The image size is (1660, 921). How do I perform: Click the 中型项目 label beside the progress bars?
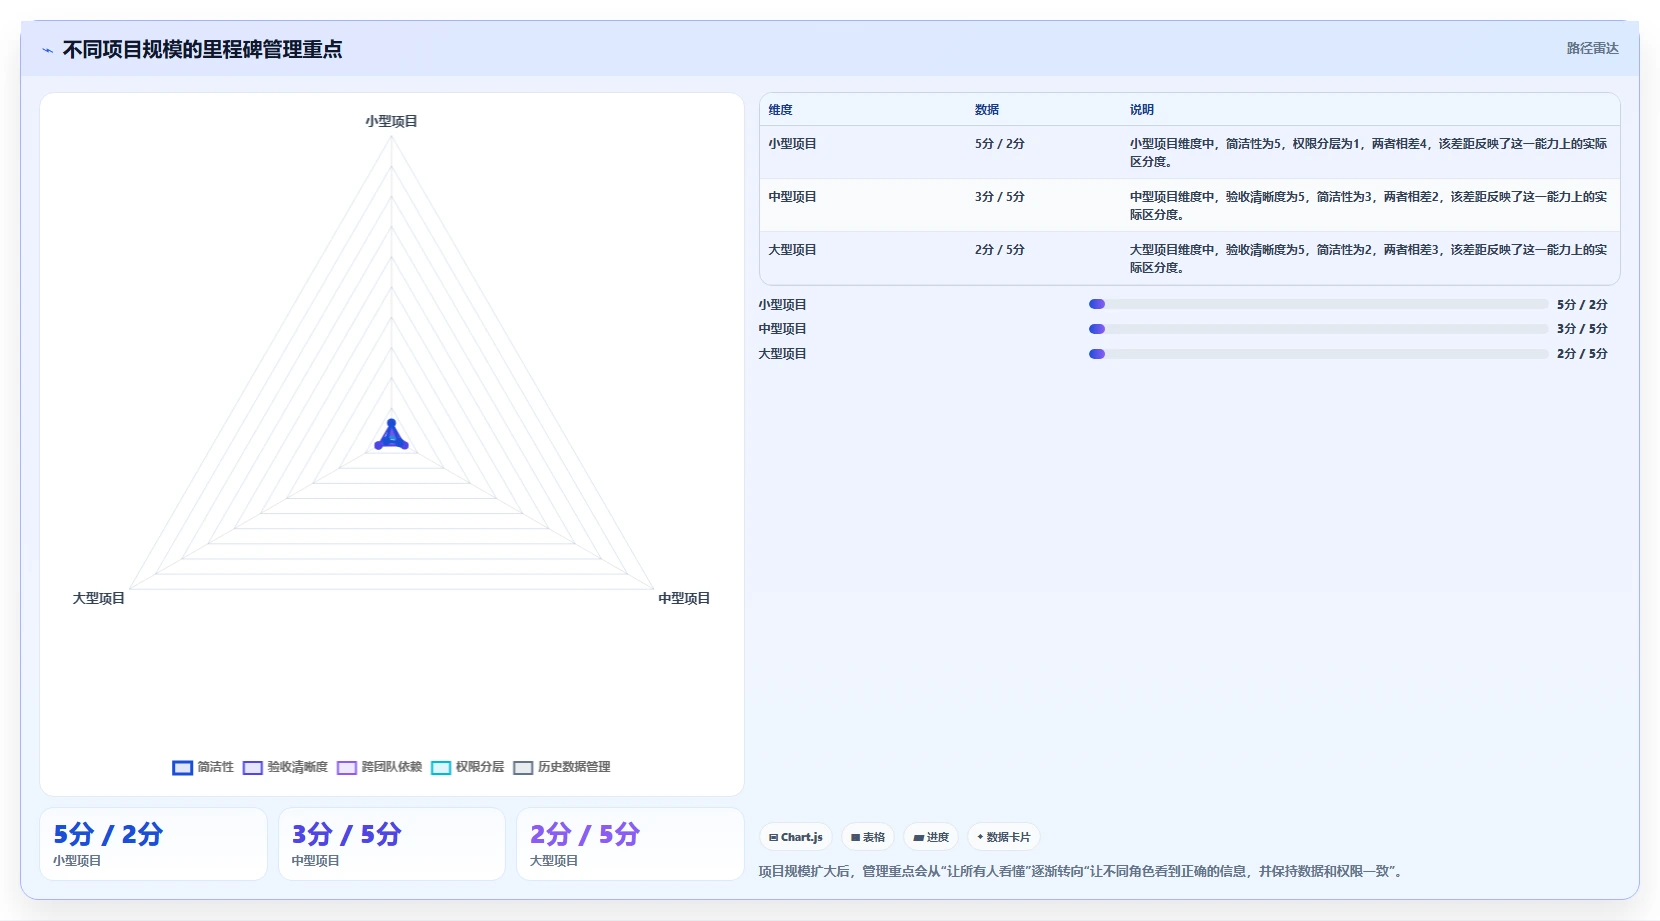782,329
